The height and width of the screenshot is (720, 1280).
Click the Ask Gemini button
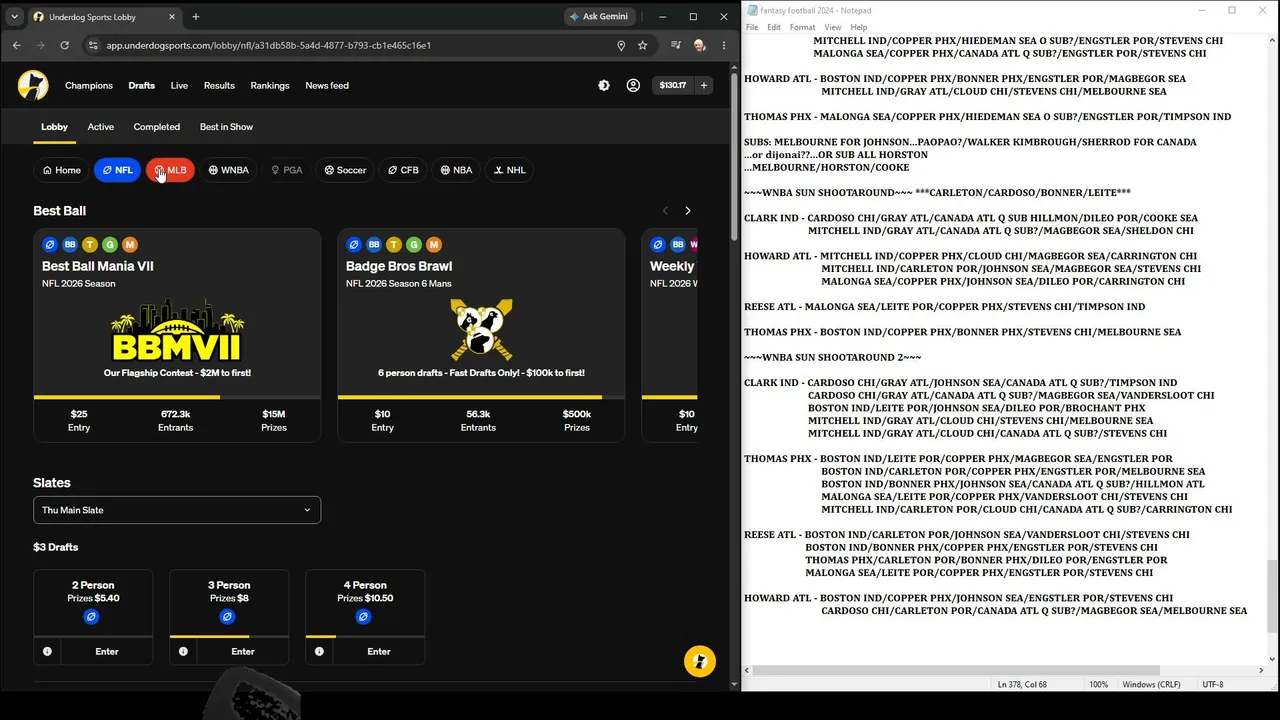(x=600, y=17)
